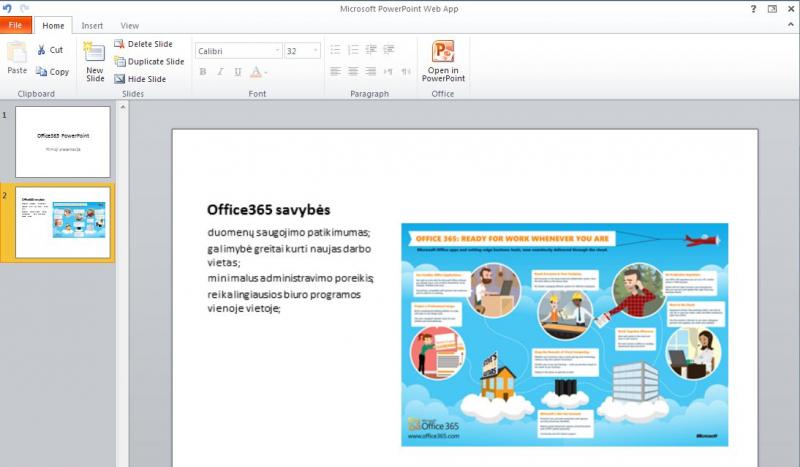
Task: Select slide 1 thumbnail
Action: click(x=63, y=142)
